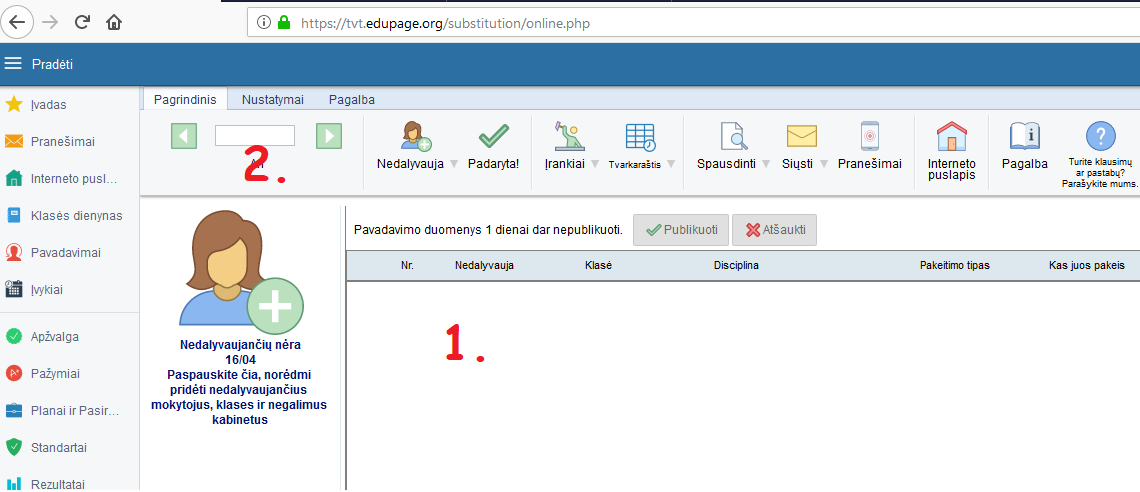The height and width of the screenshot is (492, 1140).
Task: Click the Nedalyvauja column header
Action: (x=484, y=266)
